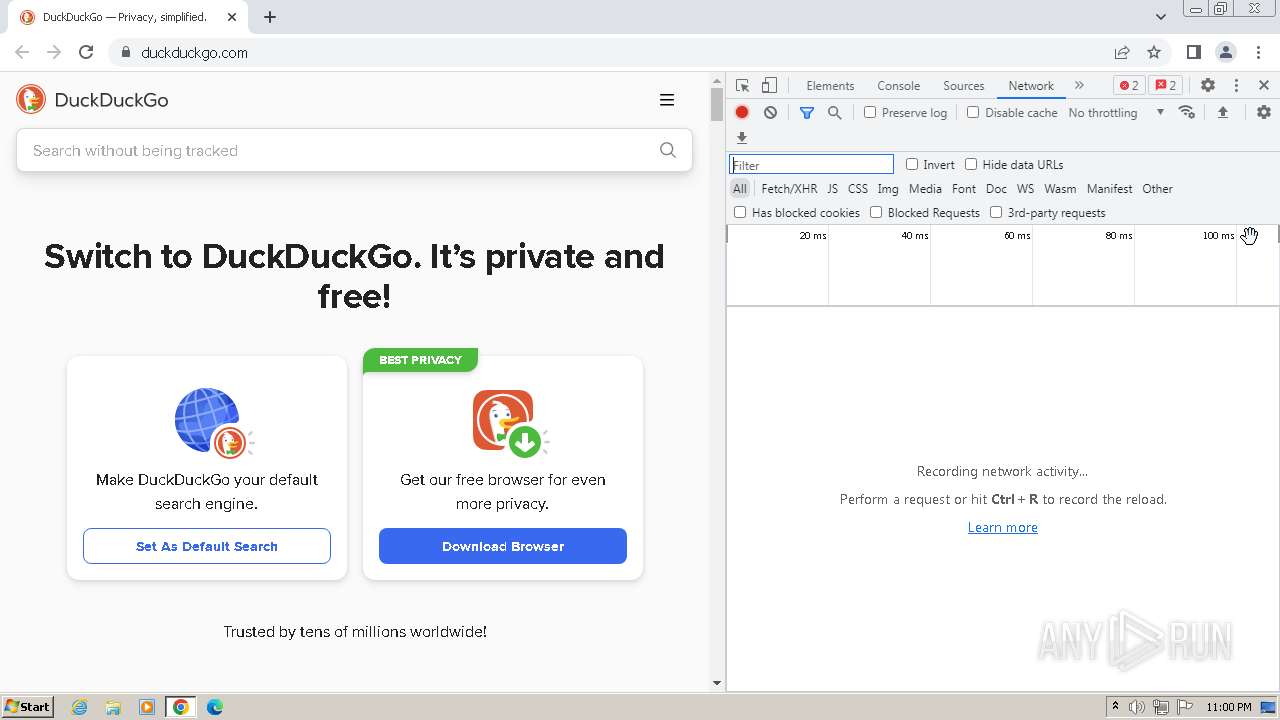Show hidden system tray icons

tap(1115, 707)
